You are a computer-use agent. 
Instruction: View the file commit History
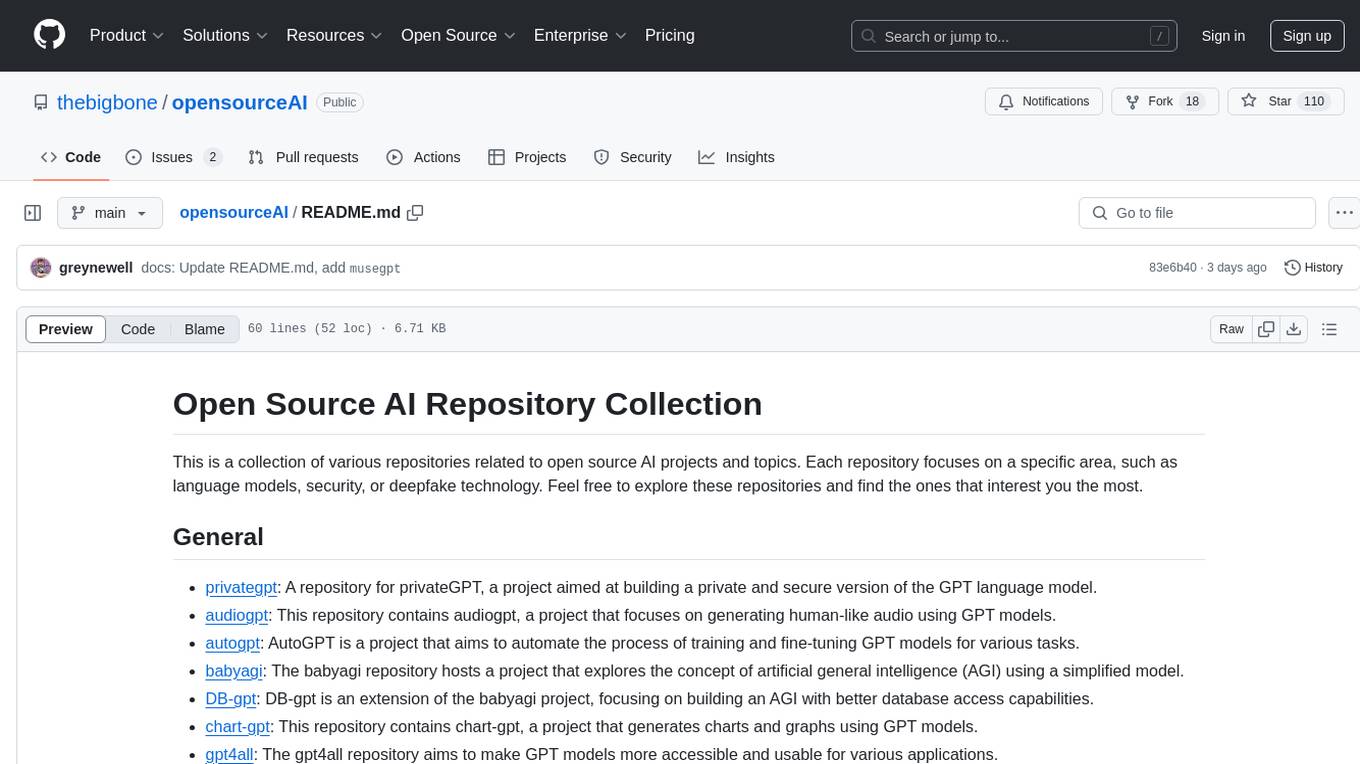click(1313, 268)
